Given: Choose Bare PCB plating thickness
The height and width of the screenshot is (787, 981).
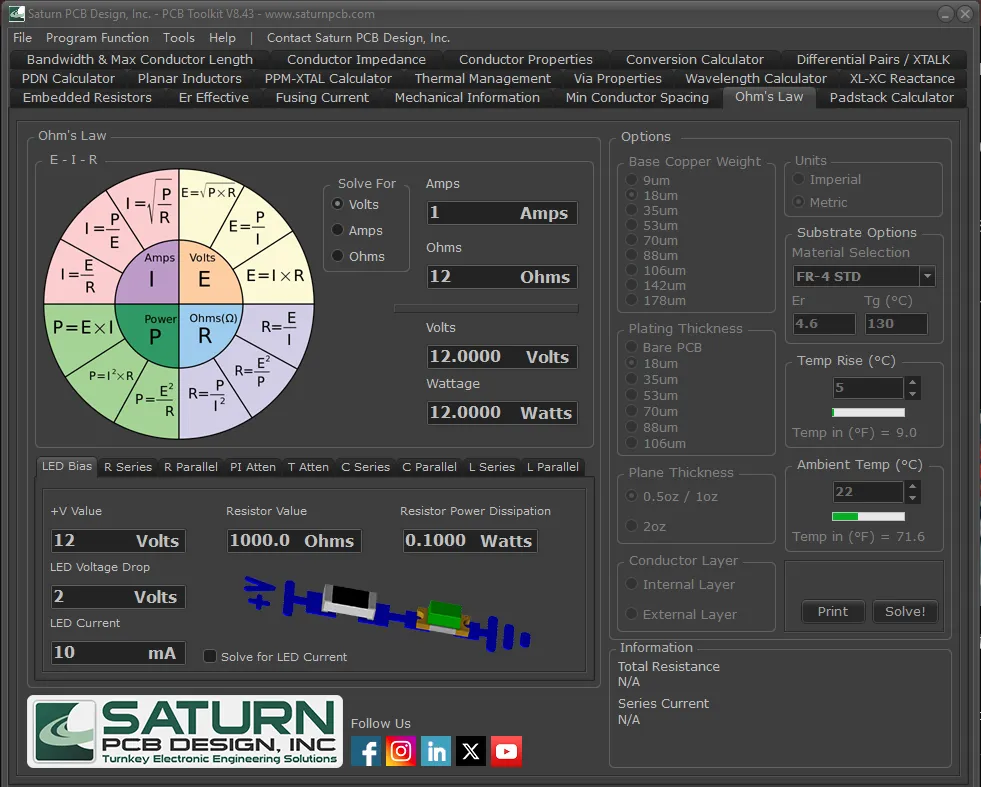Looking at the screenshot, I should point(664,347).
